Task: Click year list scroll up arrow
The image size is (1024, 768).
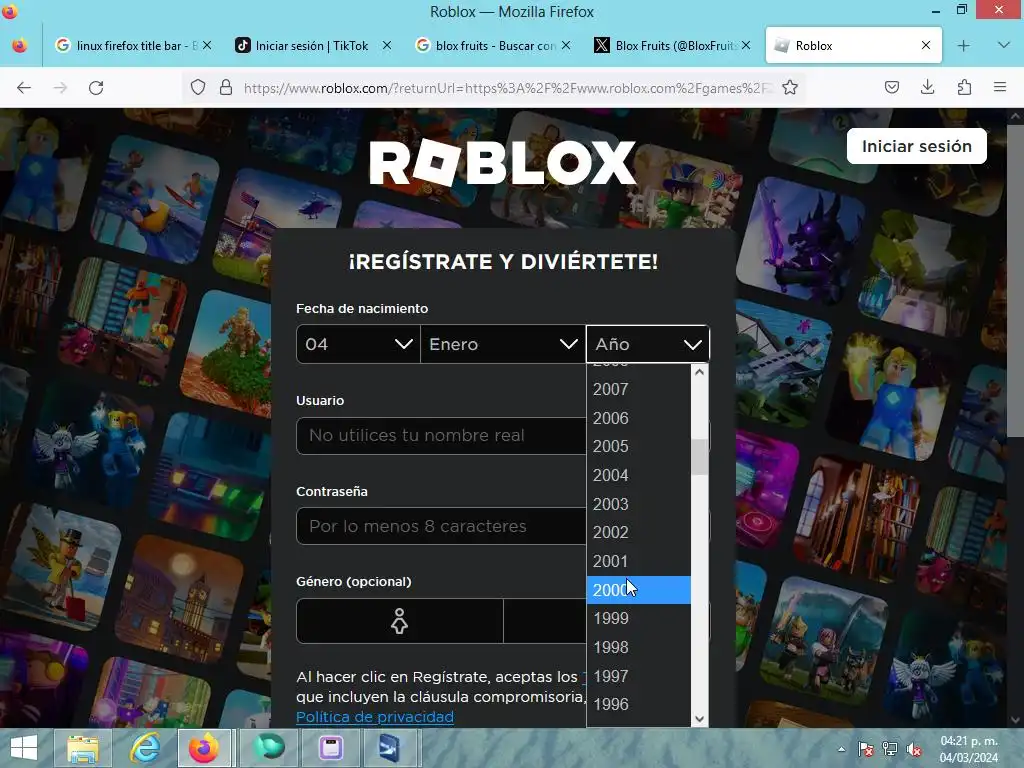Action: 699,372
